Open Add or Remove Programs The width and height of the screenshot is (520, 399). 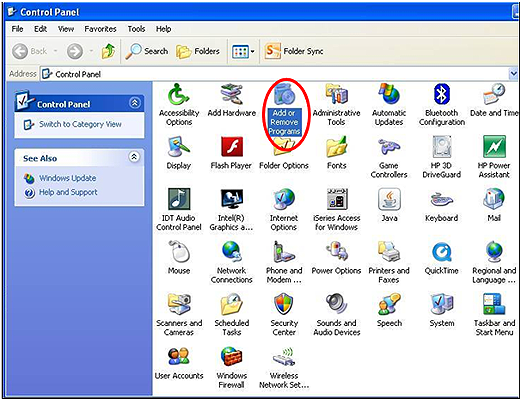coord(284,109)
